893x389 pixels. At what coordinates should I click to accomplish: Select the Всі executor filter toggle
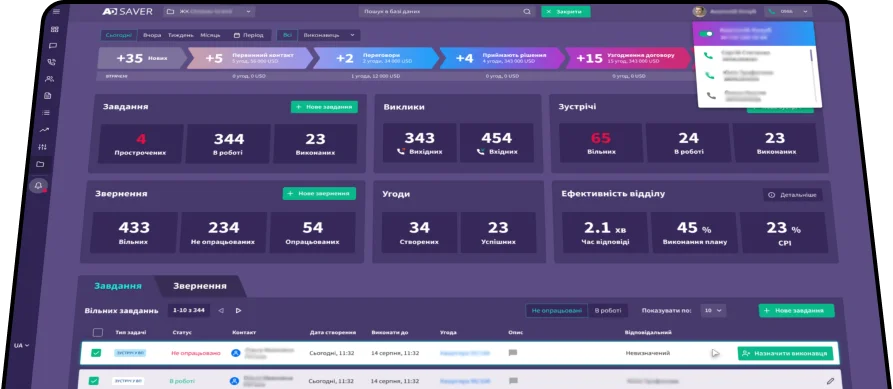tap(287, 35)
